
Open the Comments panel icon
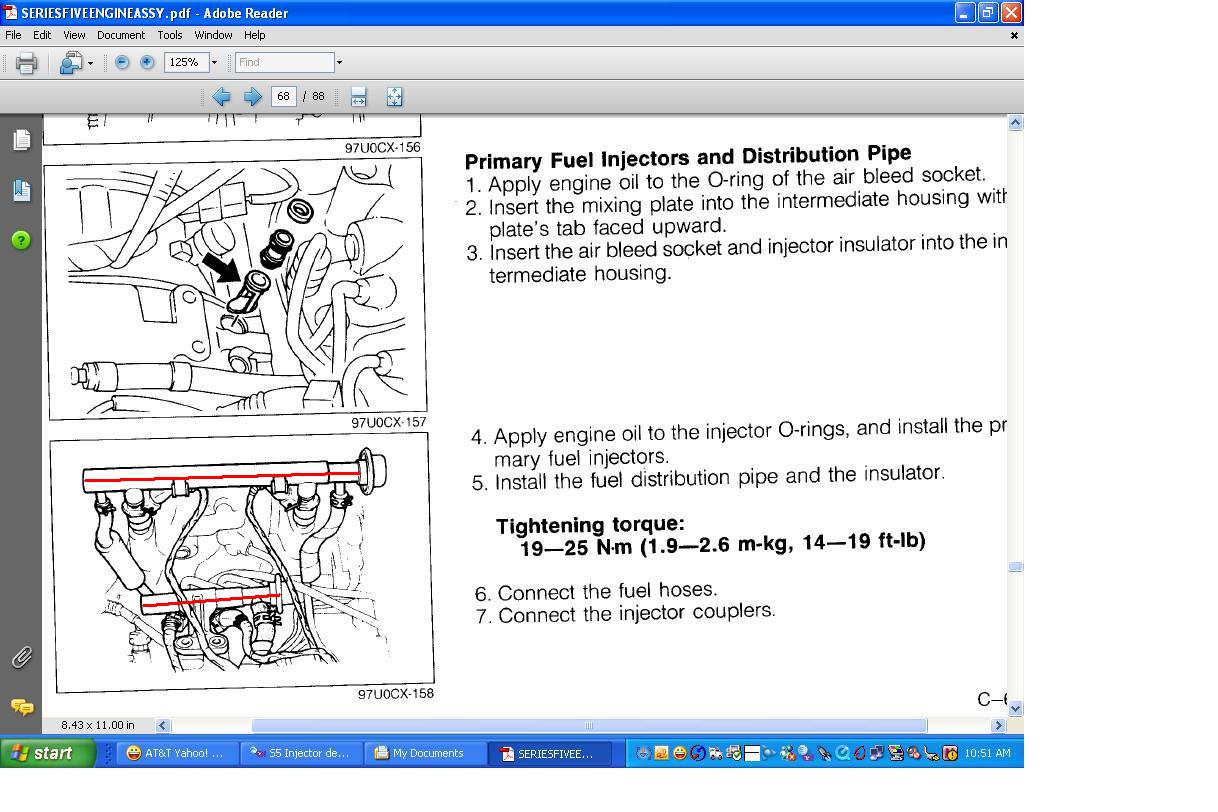[x=21, y=707]
